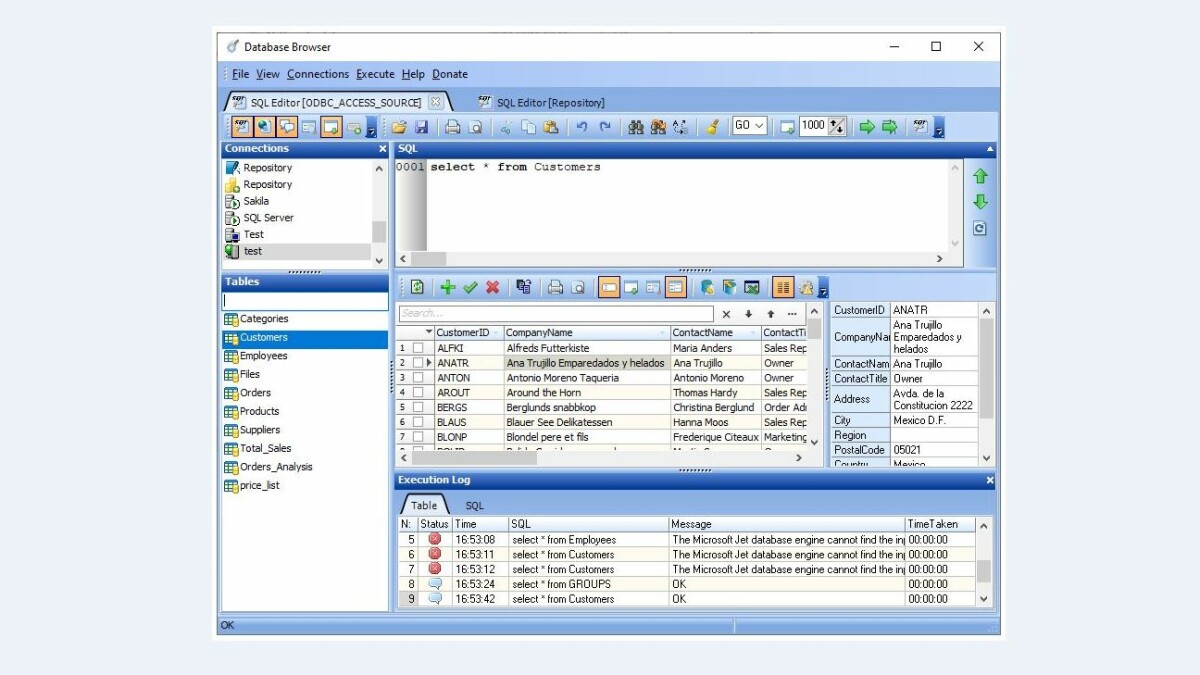Click the Paste clipboard icon

coord(550,127)
